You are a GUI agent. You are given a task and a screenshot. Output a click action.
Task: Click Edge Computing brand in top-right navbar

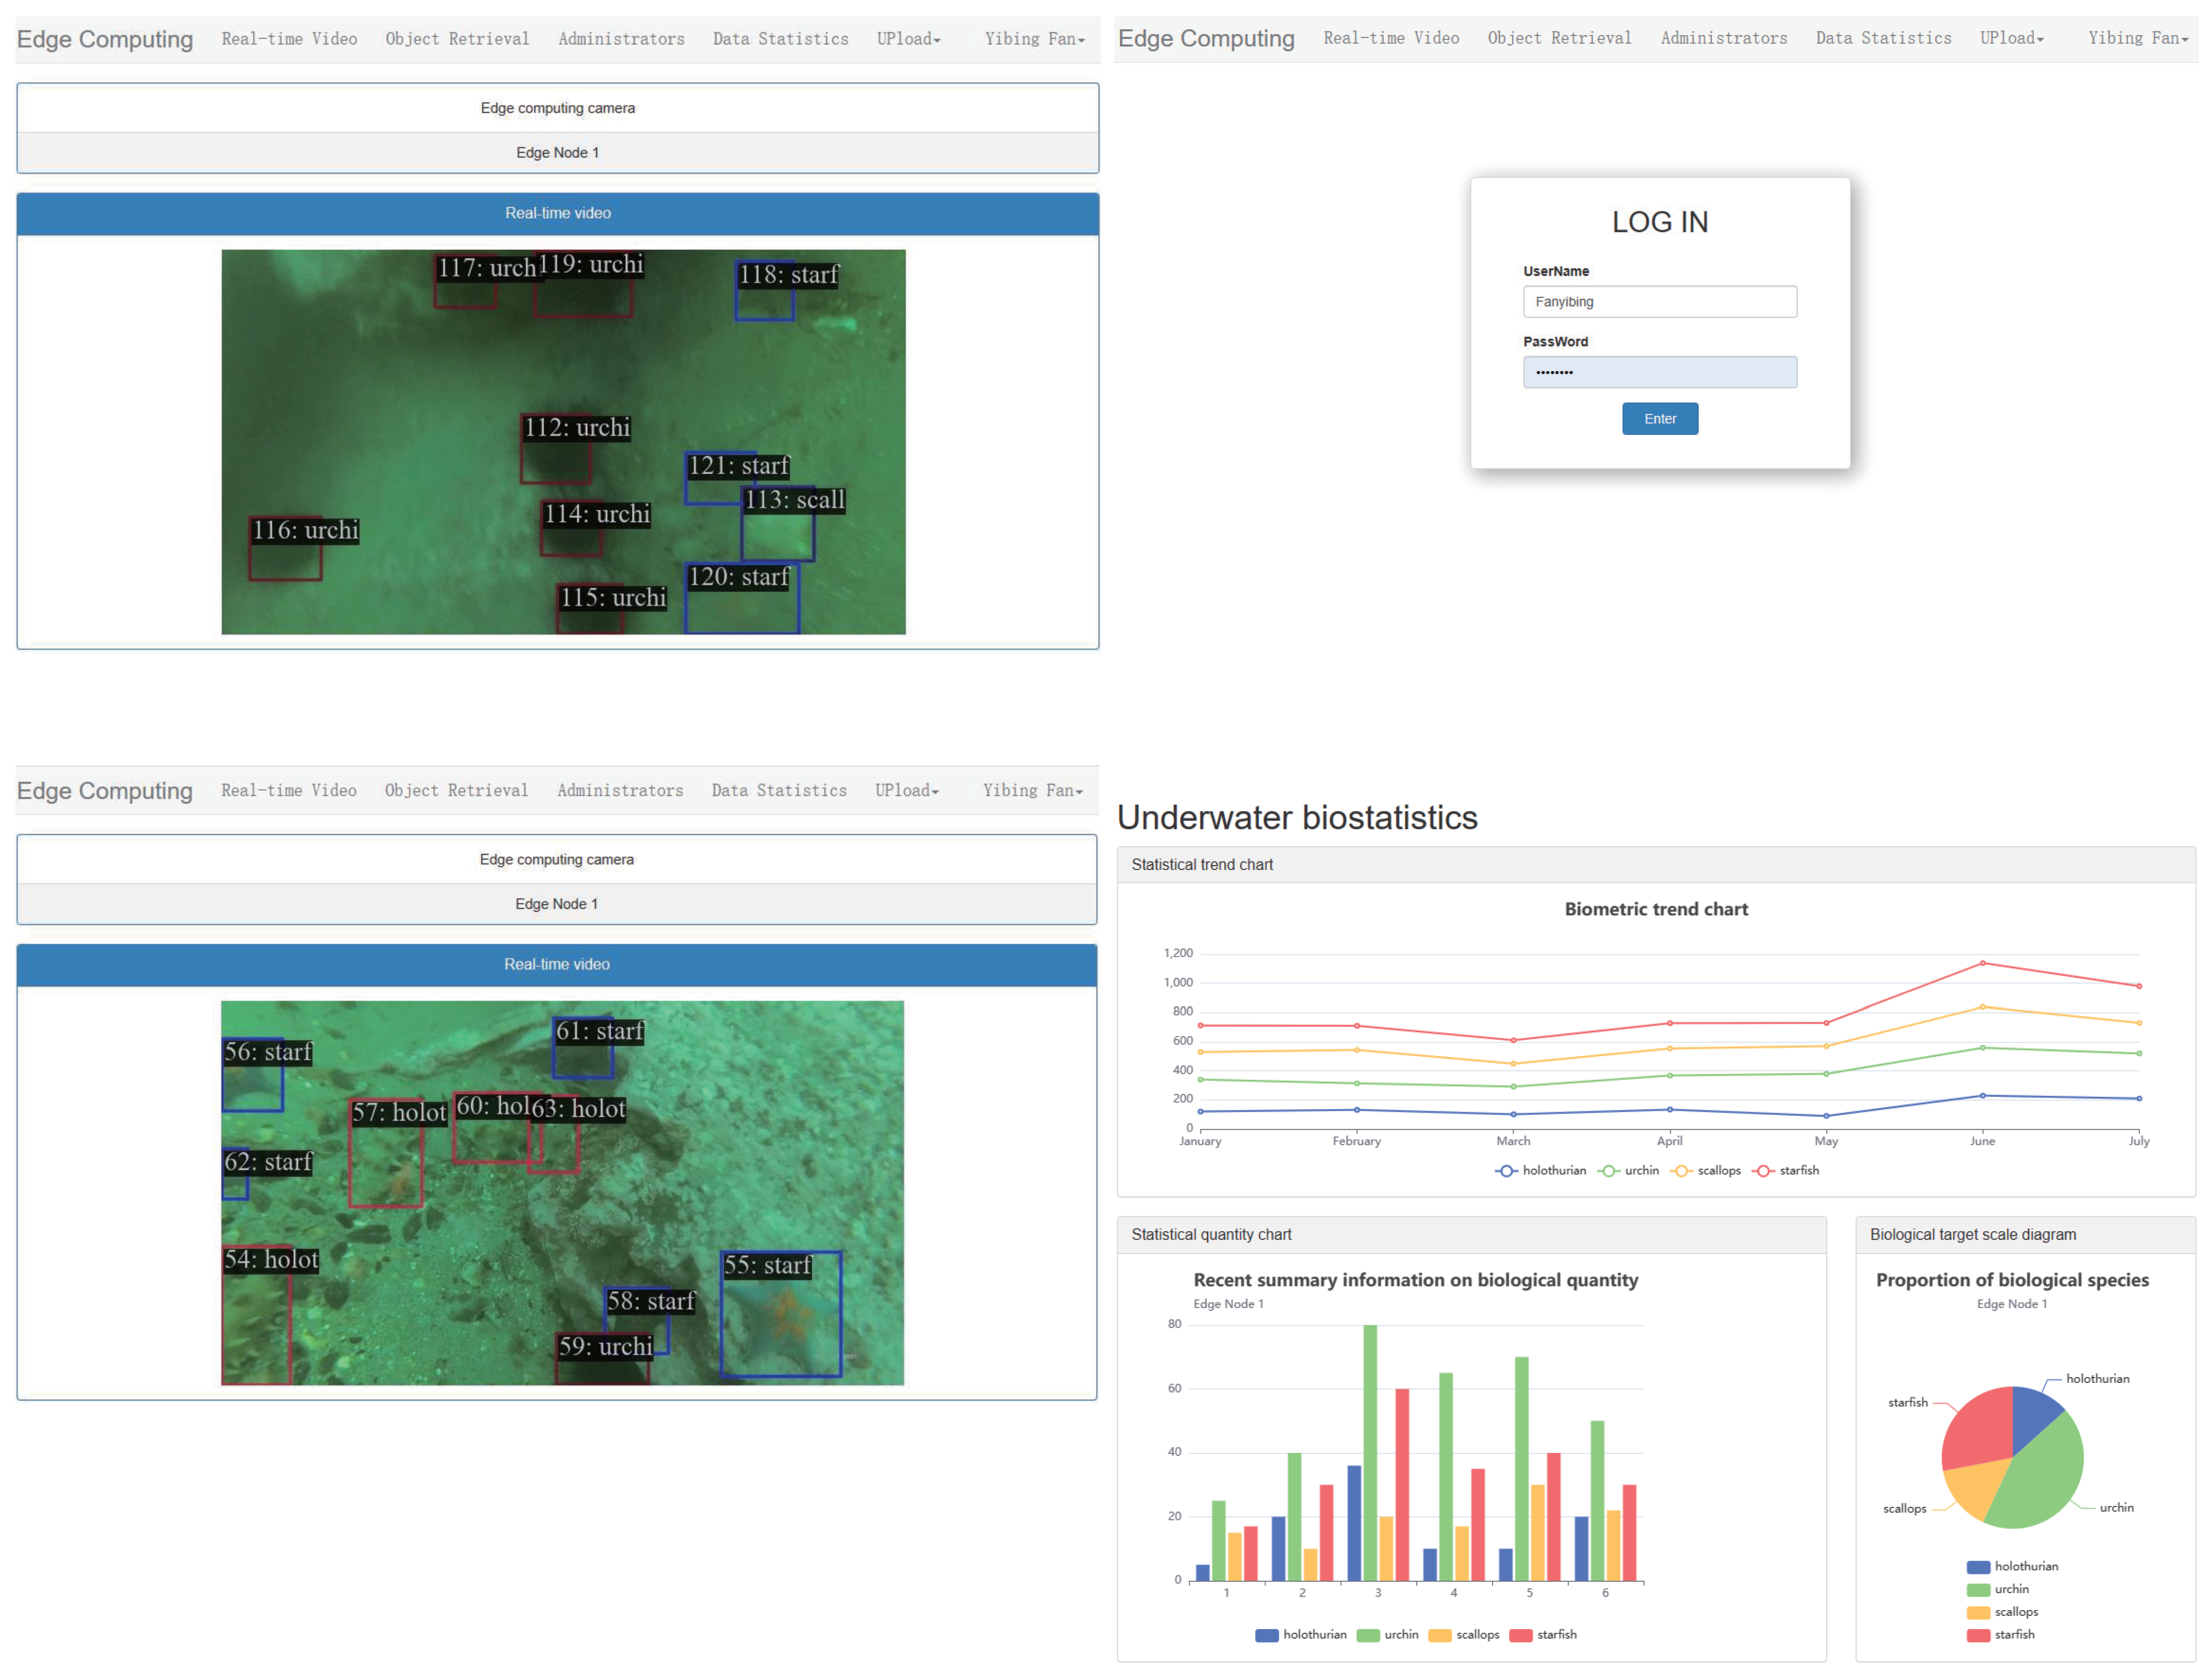click(x=1206, y=38)
